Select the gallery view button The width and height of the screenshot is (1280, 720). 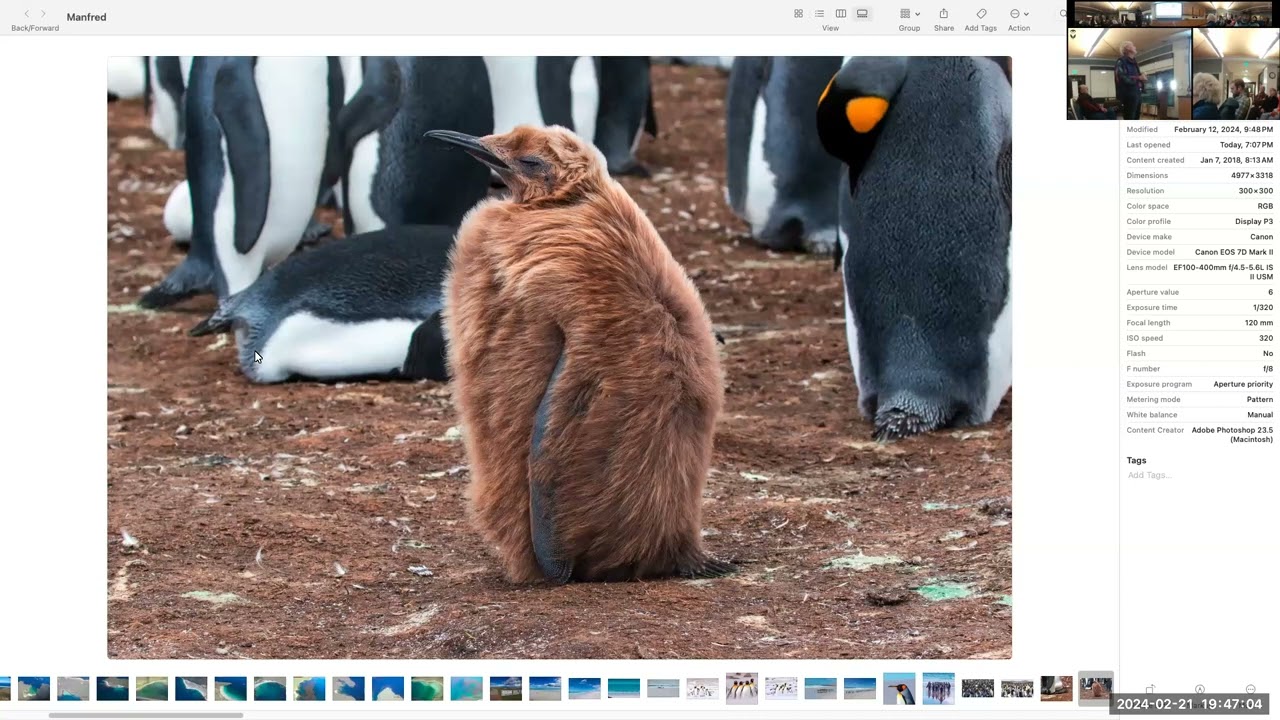click(x=862, y=14)
